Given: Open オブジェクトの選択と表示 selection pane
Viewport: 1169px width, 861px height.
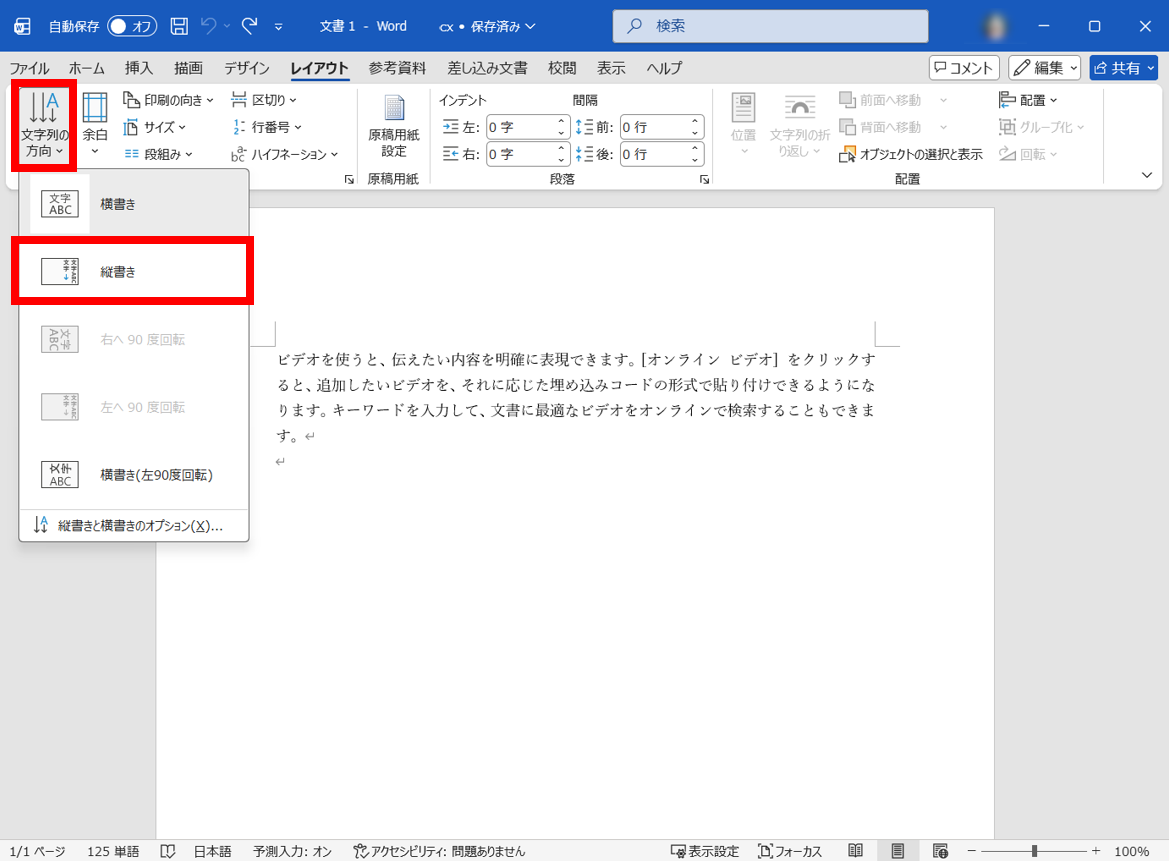Looking at the screenshot, I should (910, 154).
